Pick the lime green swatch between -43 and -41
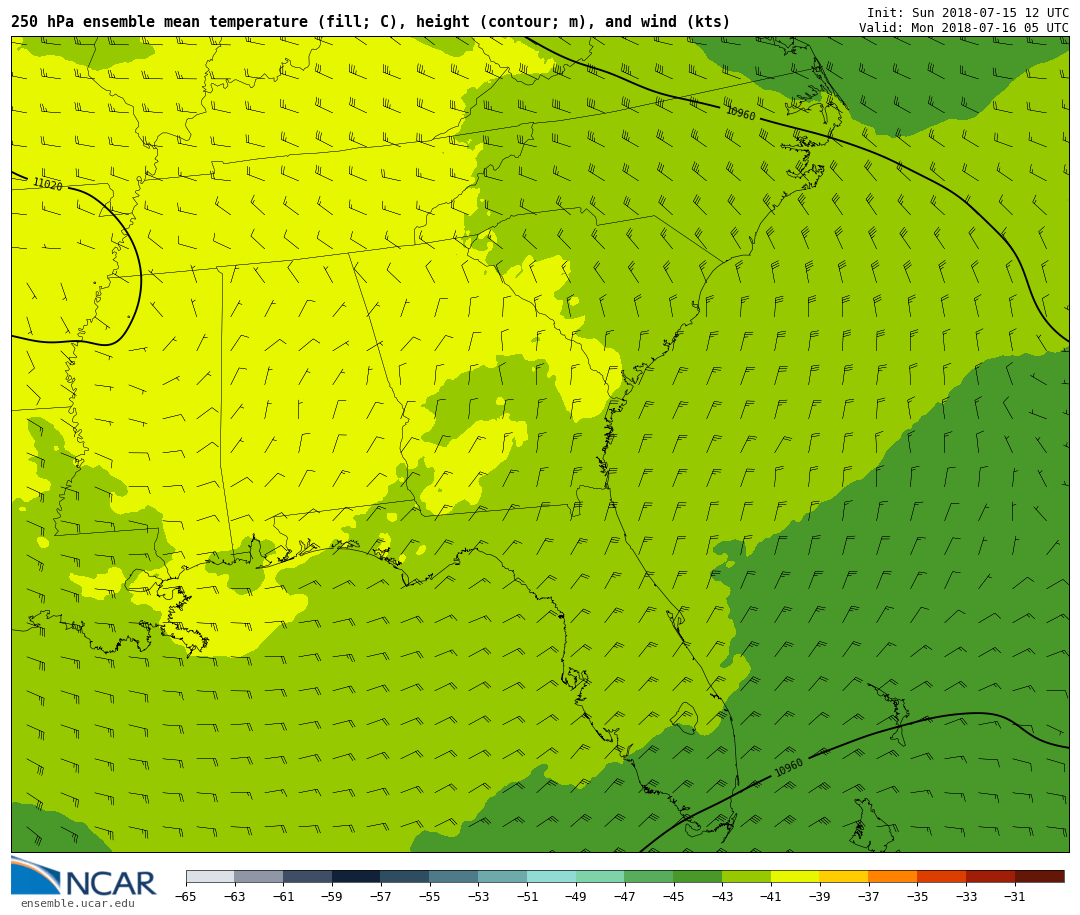 pyautogui.click(x=747, y=876)
